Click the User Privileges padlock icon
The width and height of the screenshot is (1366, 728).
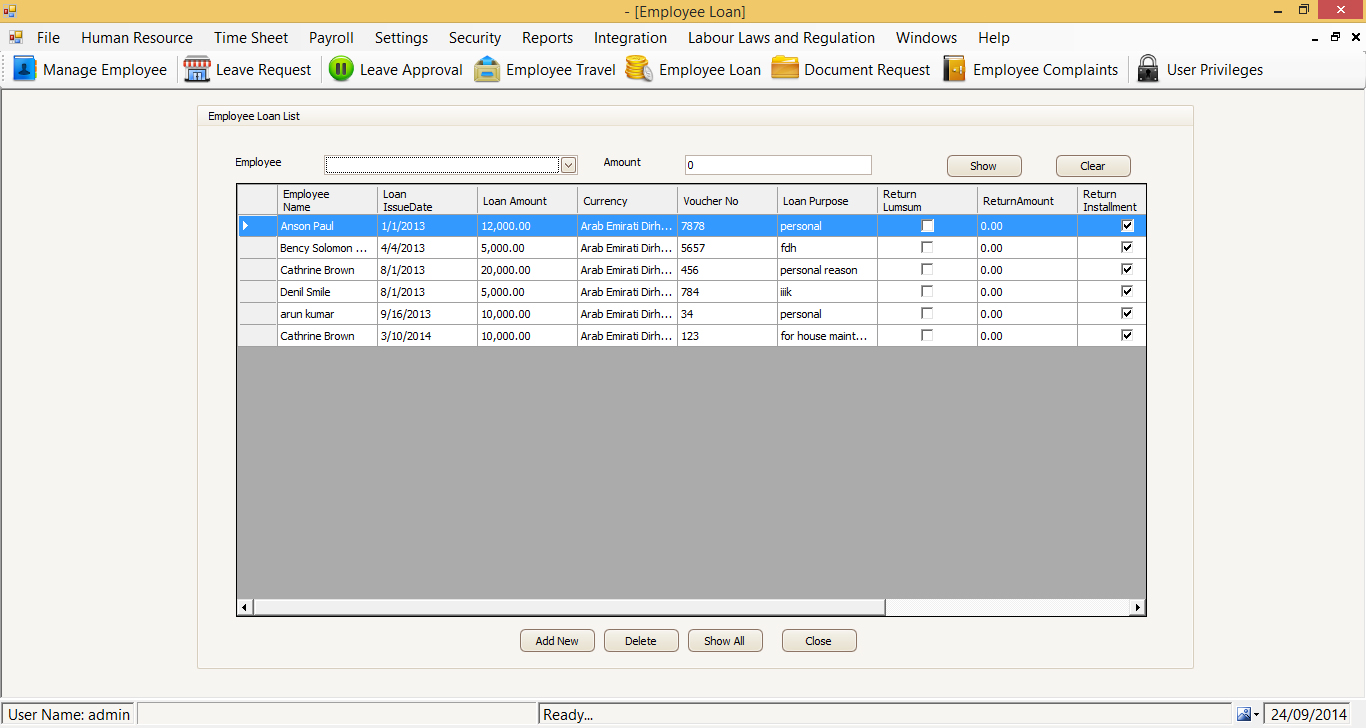(1148, 69)
